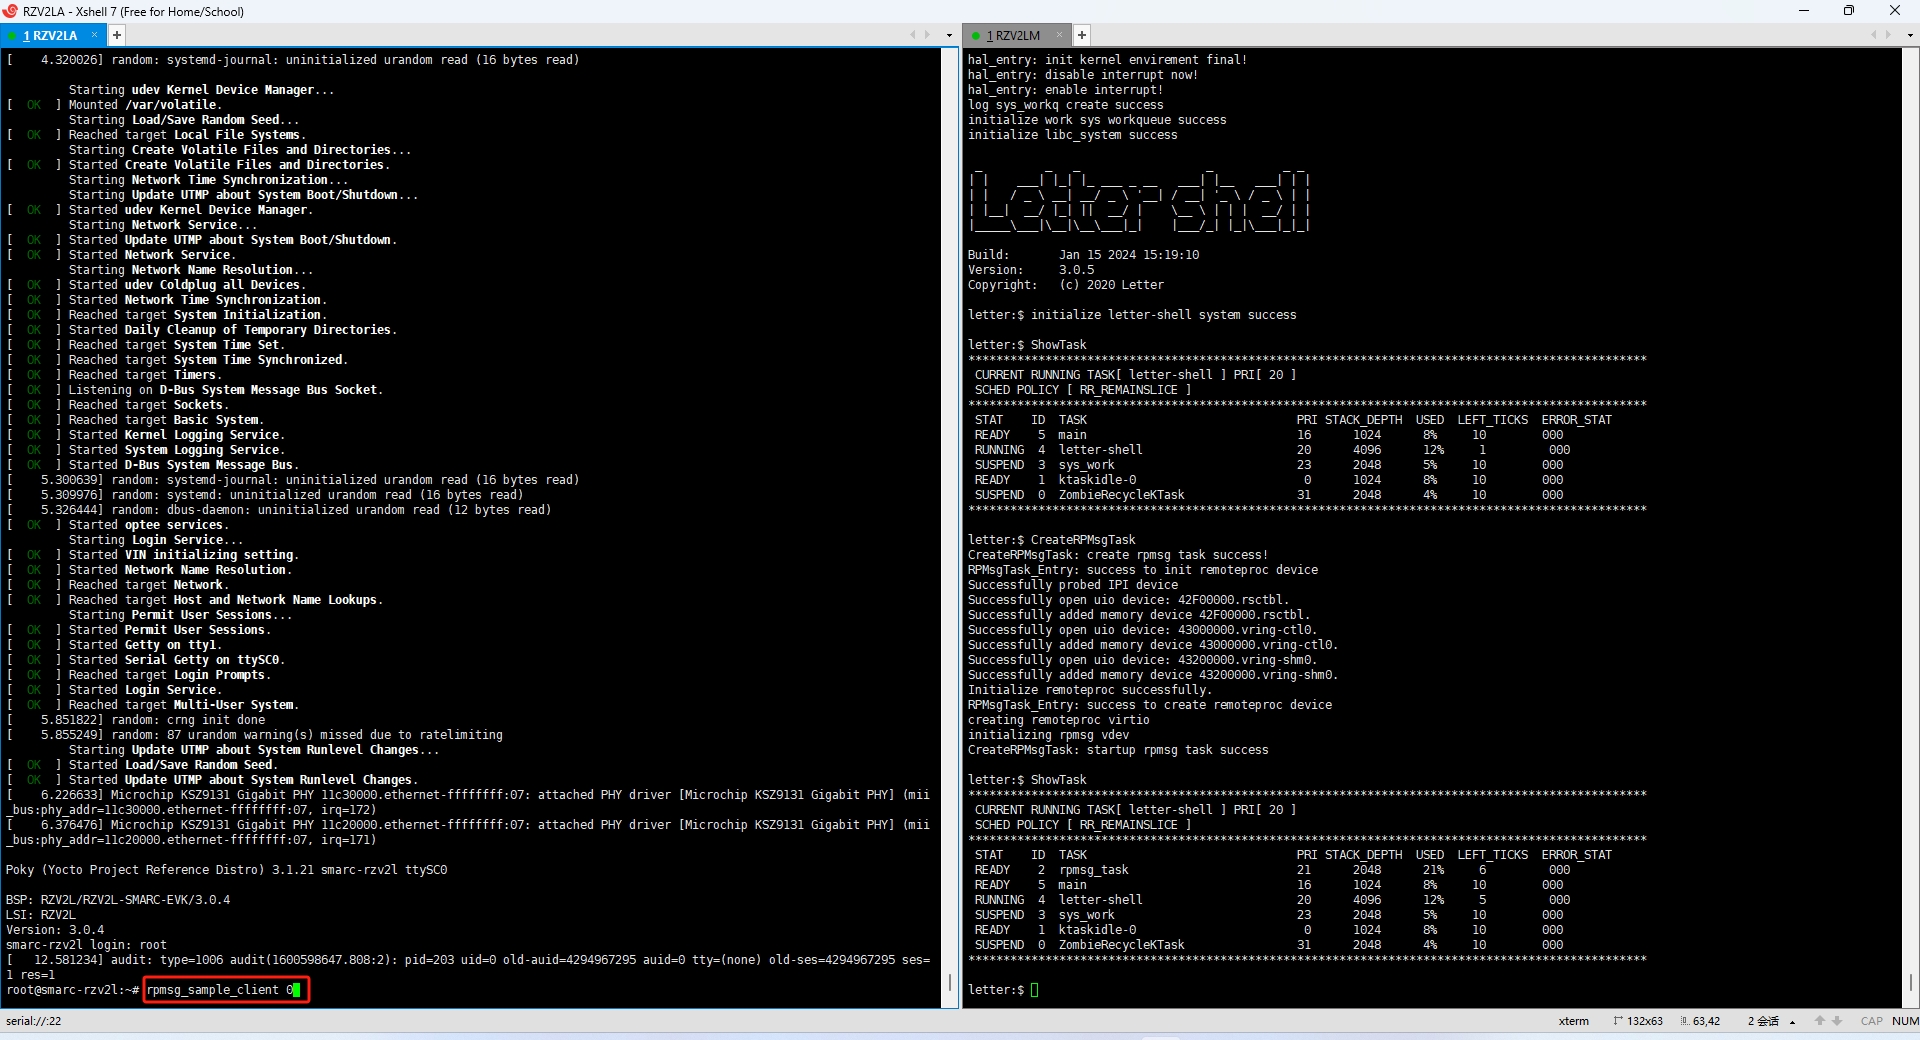Click the CAP indicator in status bar
Viewport: 1920px width, 1040px height.
tap(1871, 1021)
